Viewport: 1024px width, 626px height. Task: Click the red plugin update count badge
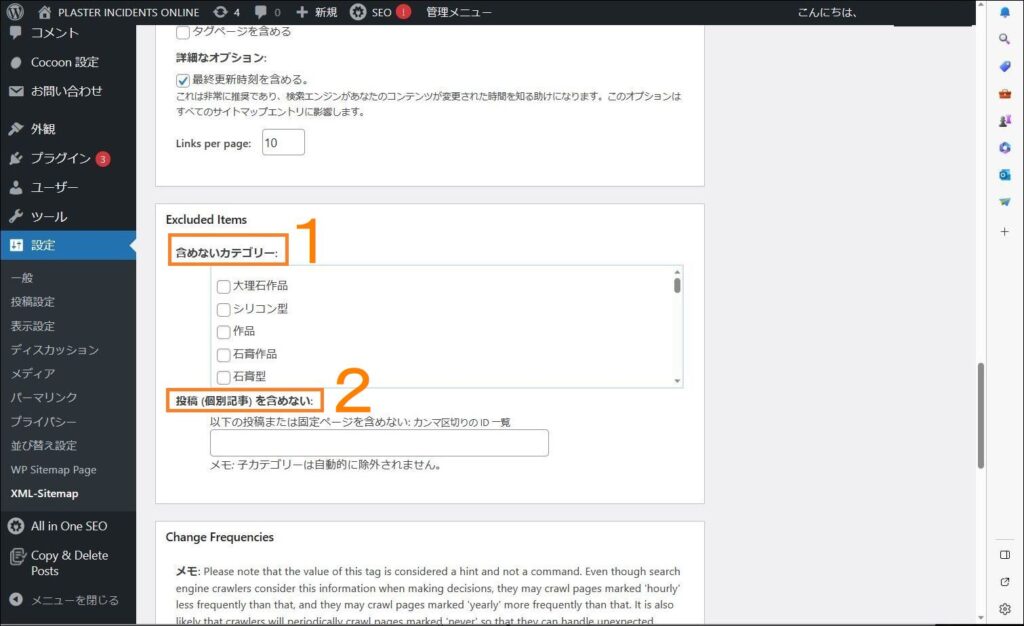coord(103,159)
